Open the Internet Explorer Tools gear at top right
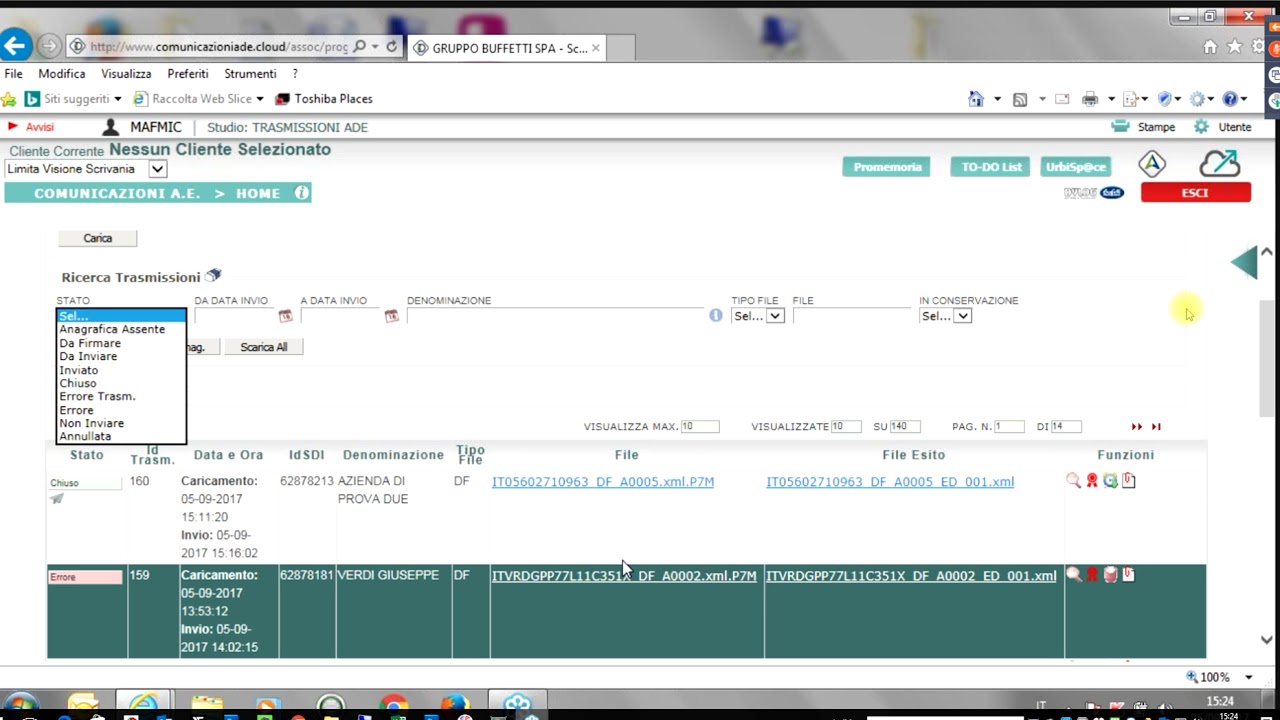 (1258, 47)
